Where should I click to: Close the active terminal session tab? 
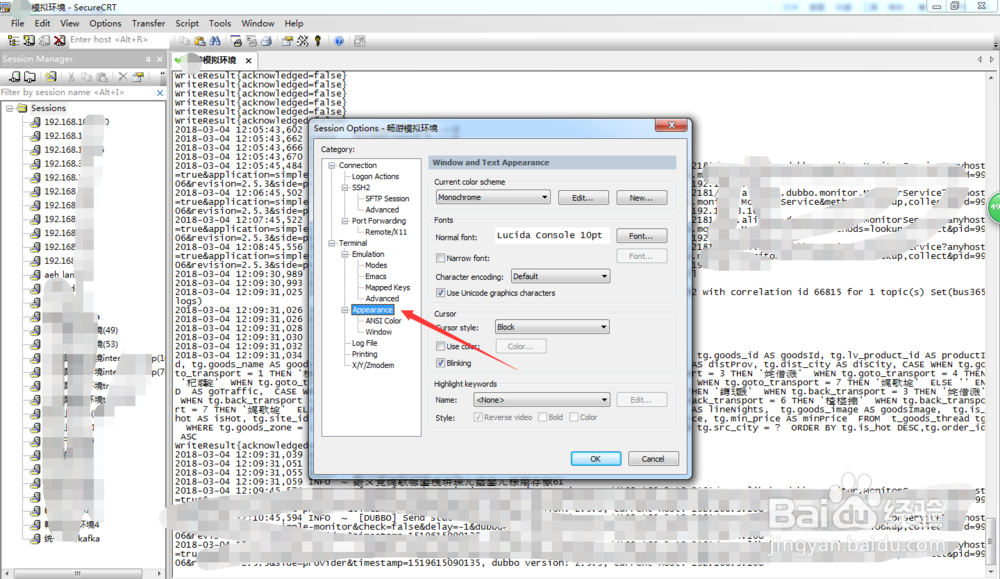tap(248, 60)
